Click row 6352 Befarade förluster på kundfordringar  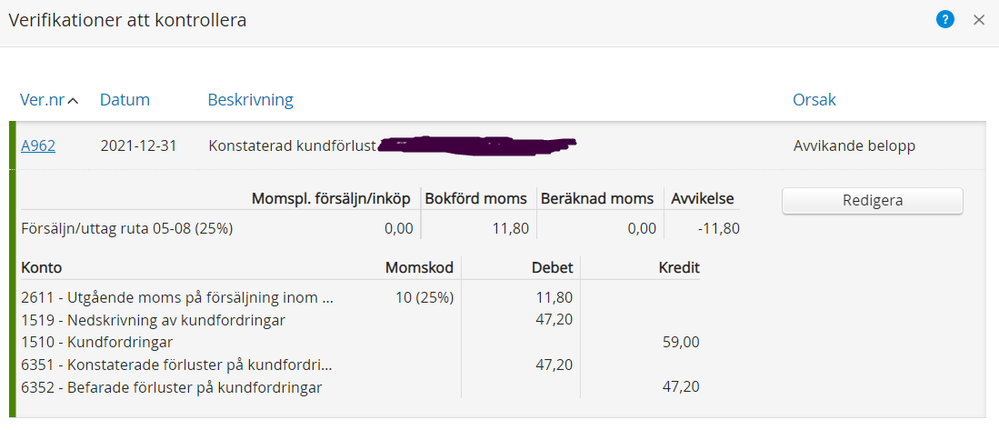[x=171, y=387]
